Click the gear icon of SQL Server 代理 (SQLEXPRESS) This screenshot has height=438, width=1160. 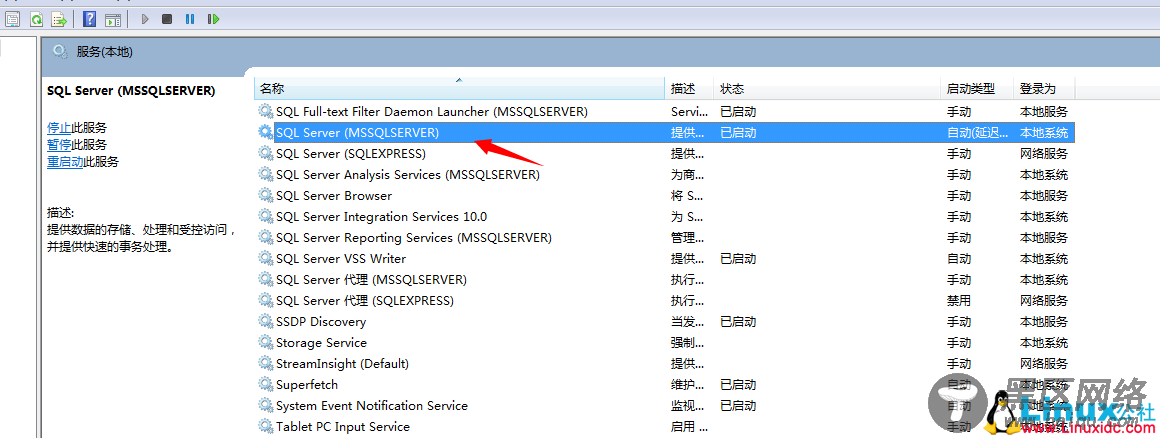tap(265, 300)
